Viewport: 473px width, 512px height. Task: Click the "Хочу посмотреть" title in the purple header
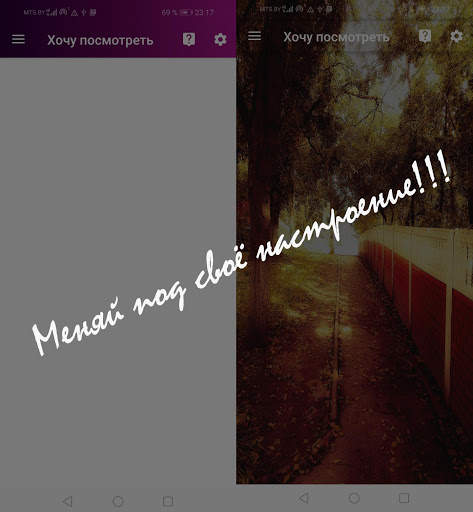[x=100, y=40]
